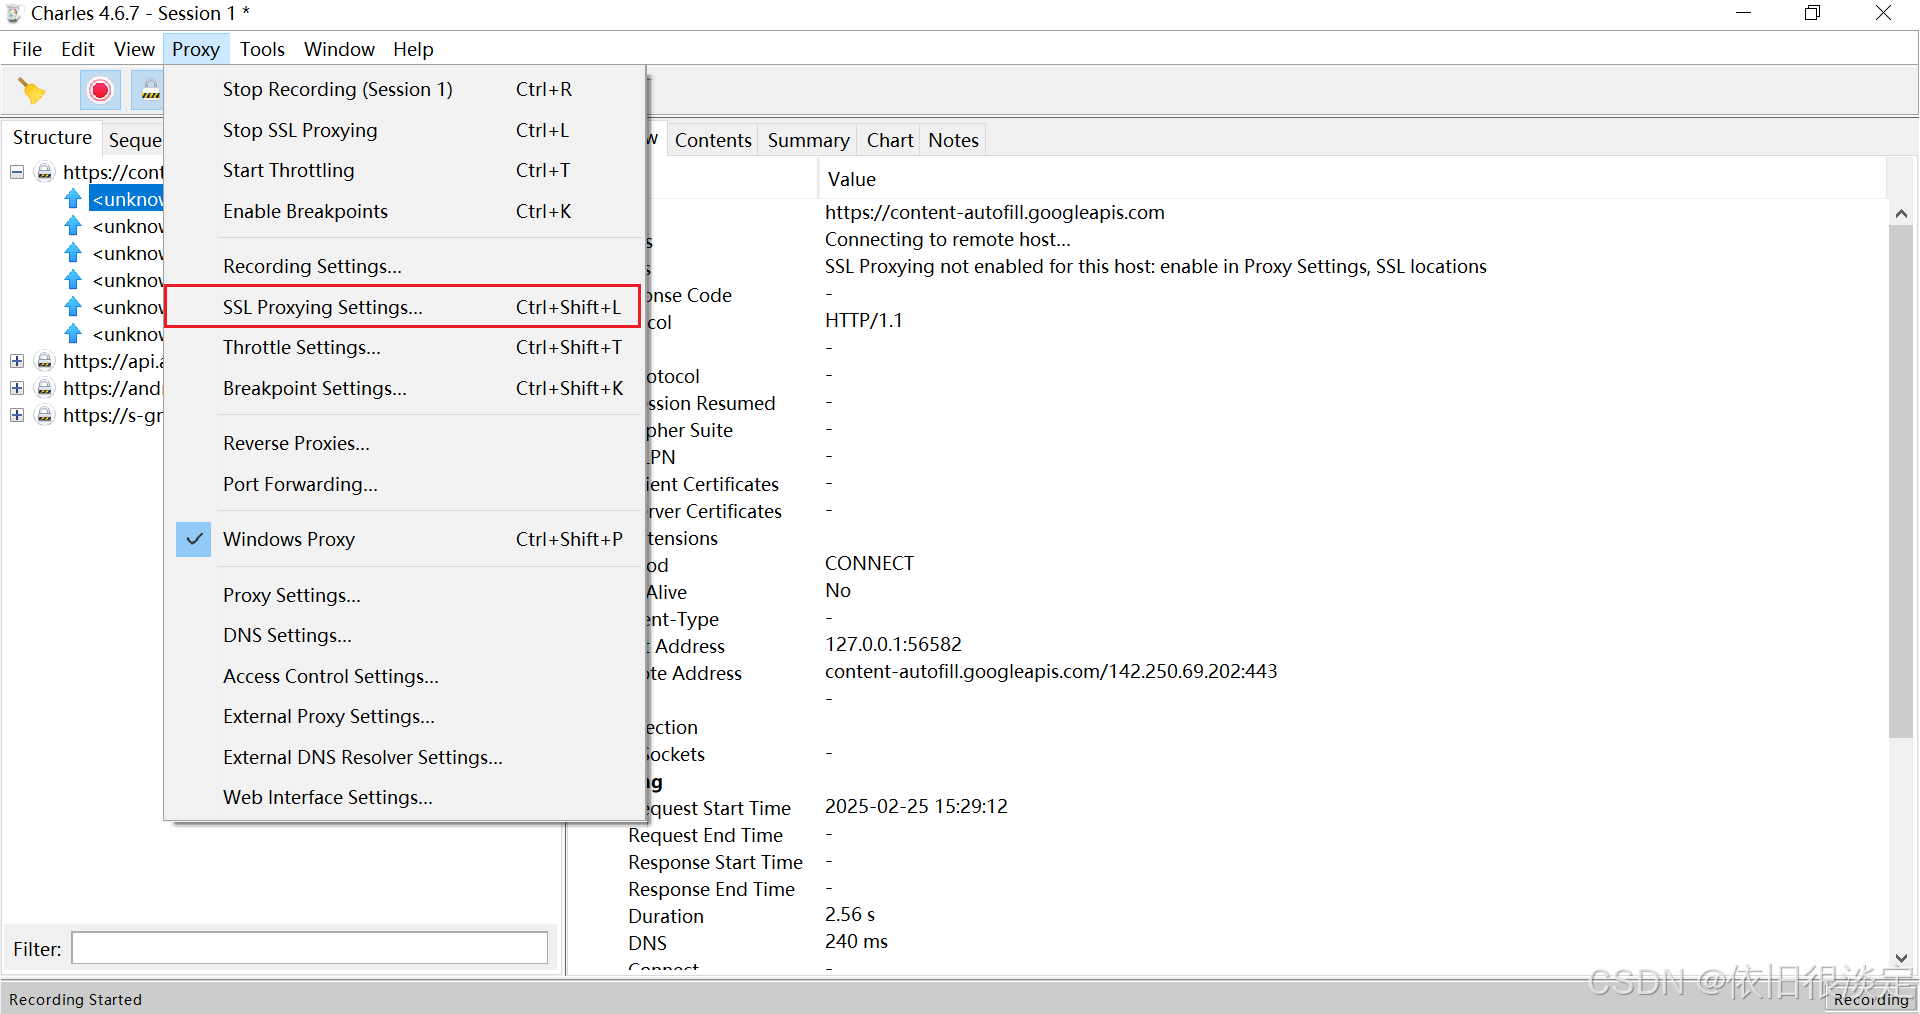
Task: Choose Stop Recording (Session 1)
Action: 405,90
